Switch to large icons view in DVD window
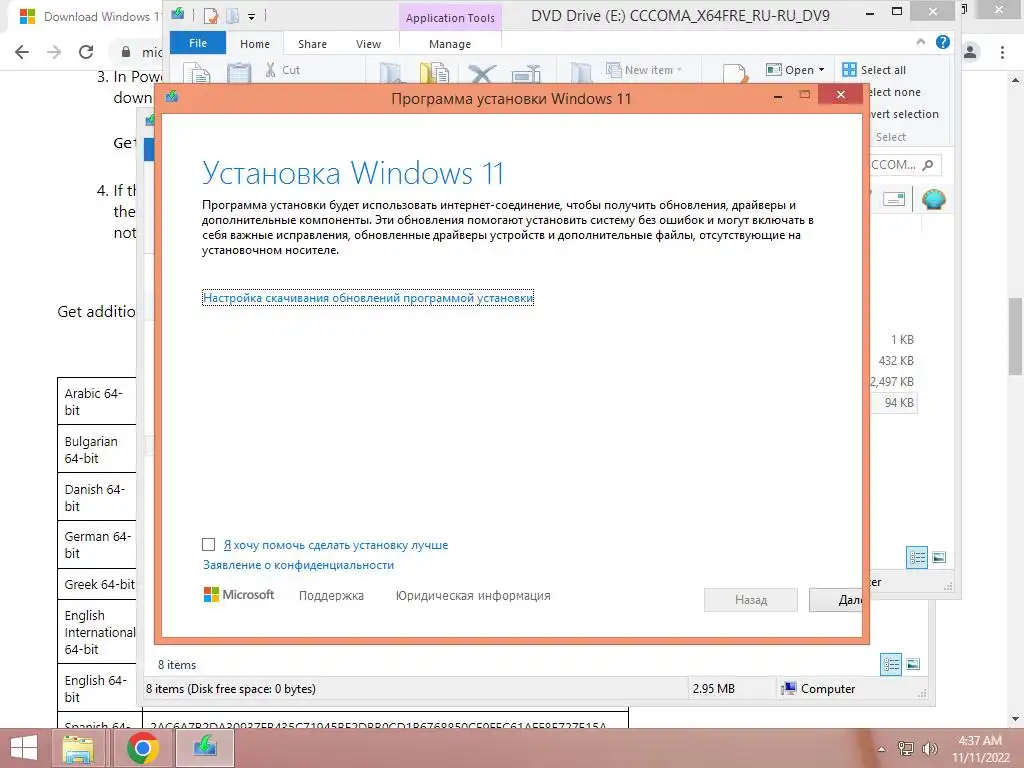Viewport: 1024px width, 768px height. click(939, 557)
